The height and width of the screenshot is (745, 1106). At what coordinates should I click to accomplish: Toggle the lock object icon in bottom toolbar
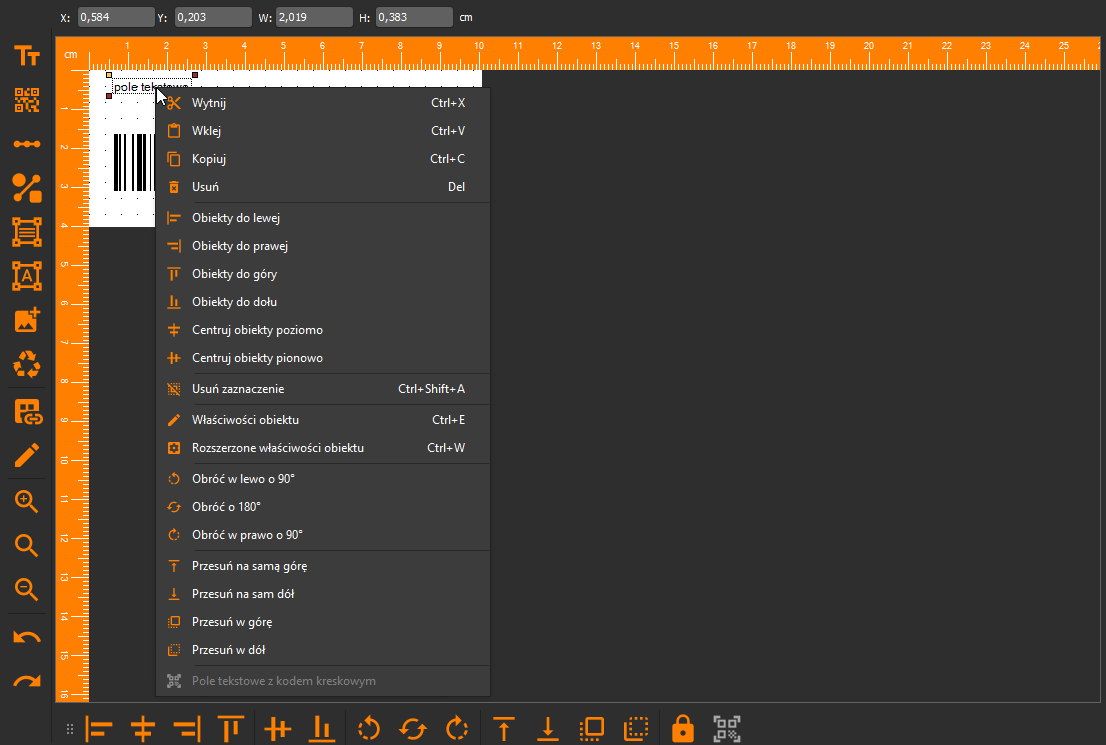[682, 729]
